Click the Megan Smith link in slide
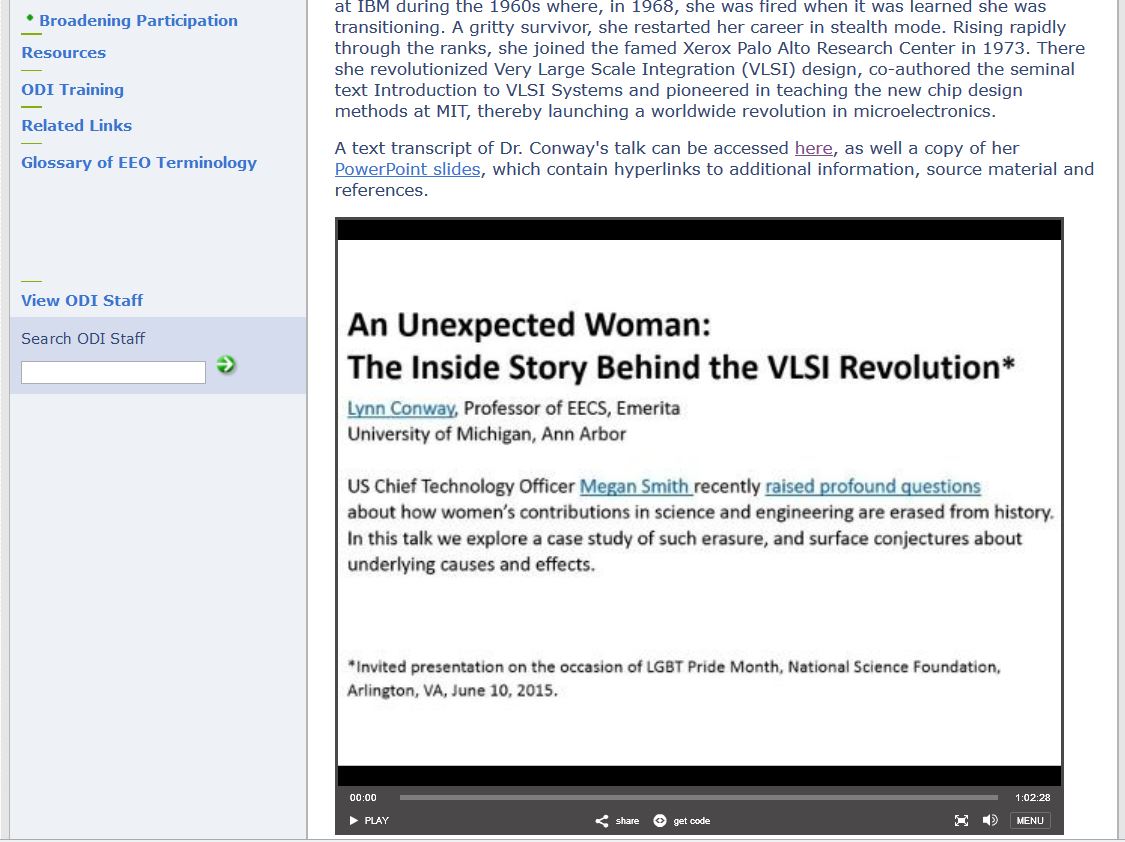 [x=635, y=487]
